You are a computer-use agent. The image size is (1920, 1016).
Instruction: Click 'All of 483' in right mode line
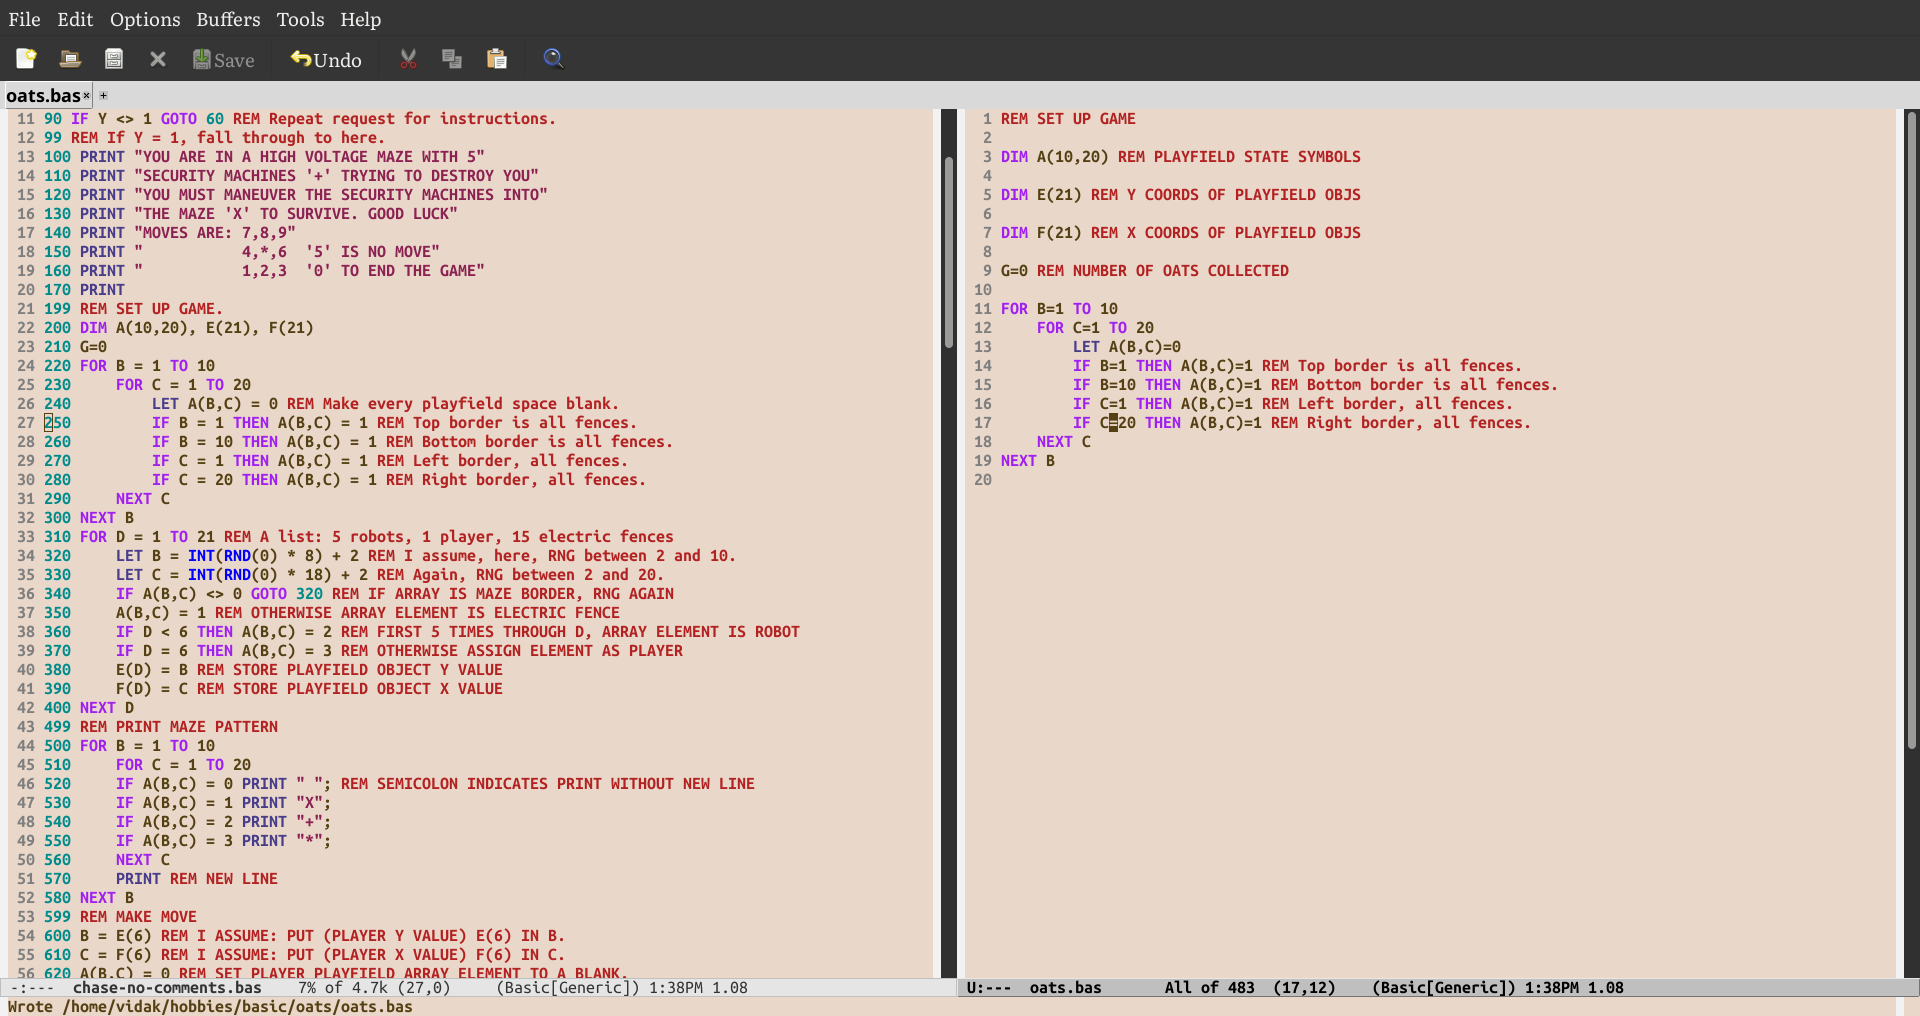click(x=1210, y=988)
